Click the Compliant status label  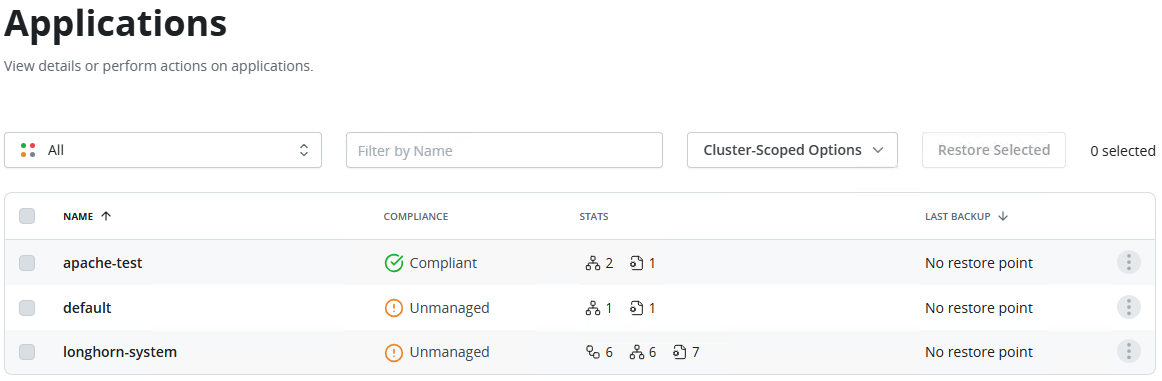coord(443,263)
